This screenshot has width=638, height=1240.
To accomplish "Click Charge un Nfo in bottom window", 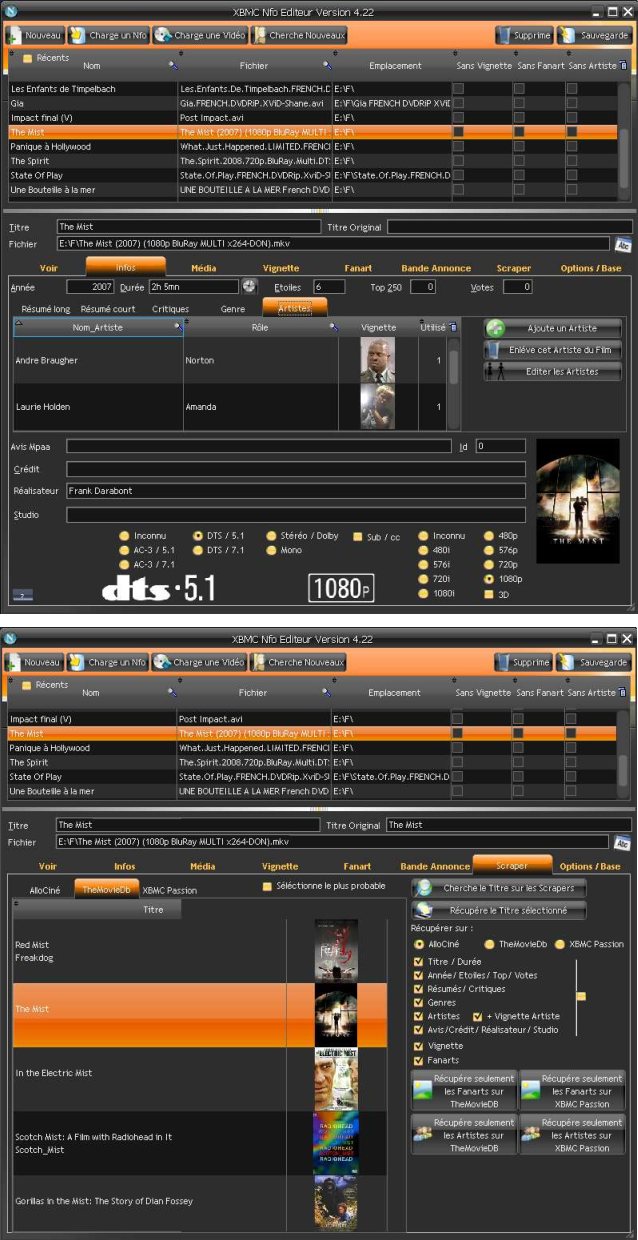I will (x=107, y=662).
